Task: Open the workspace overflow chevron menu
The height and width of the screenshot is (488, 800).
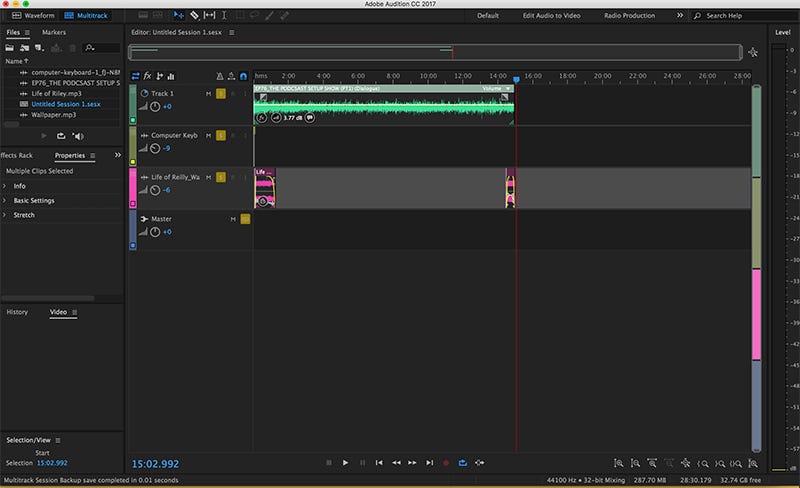Action: (x=680, y=15)
